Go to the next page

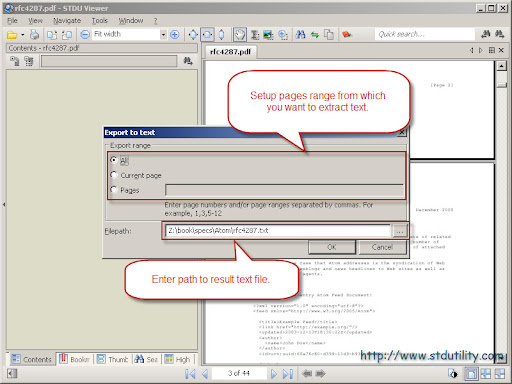274,374
